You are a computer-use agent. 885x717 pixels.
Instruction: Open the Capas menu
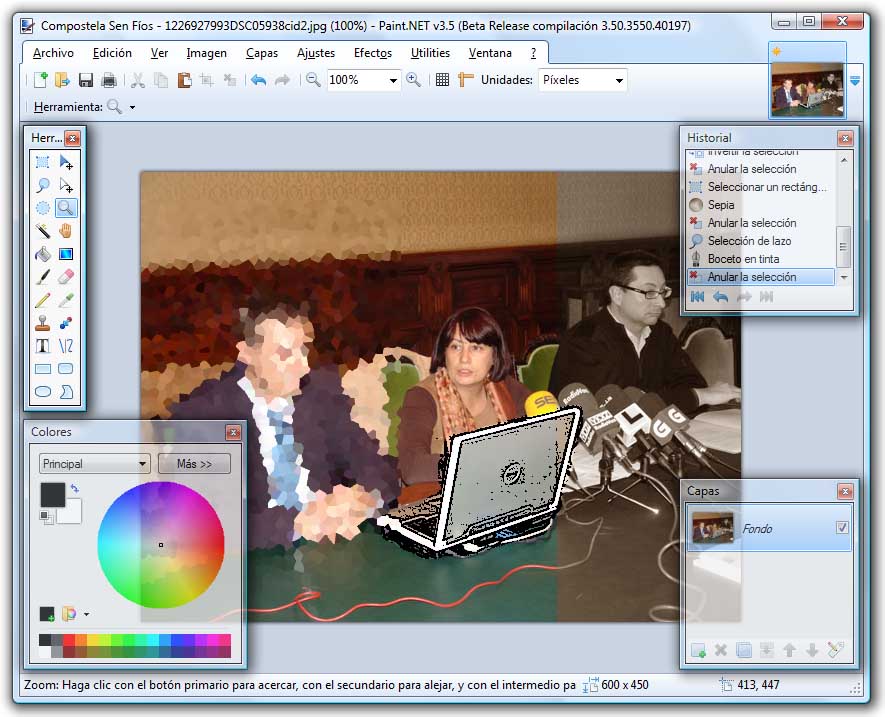tap(262, 53)
